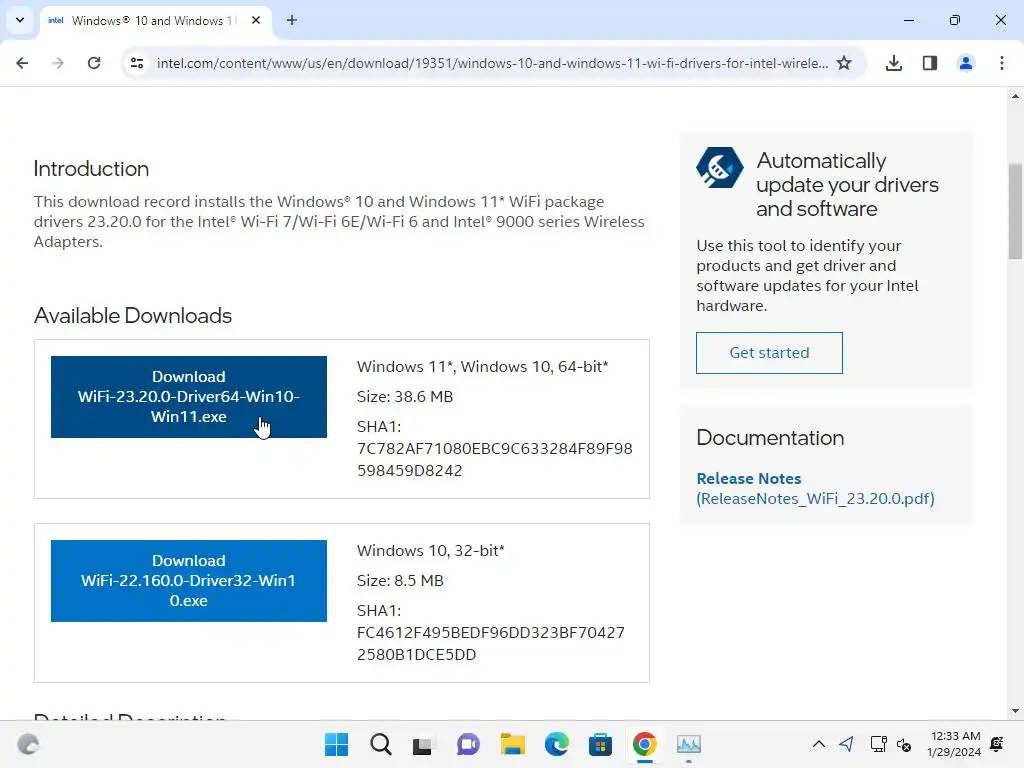Open File Explorer from taskbar
This screenshot has width=1024, height=768.
coord(513,744)
